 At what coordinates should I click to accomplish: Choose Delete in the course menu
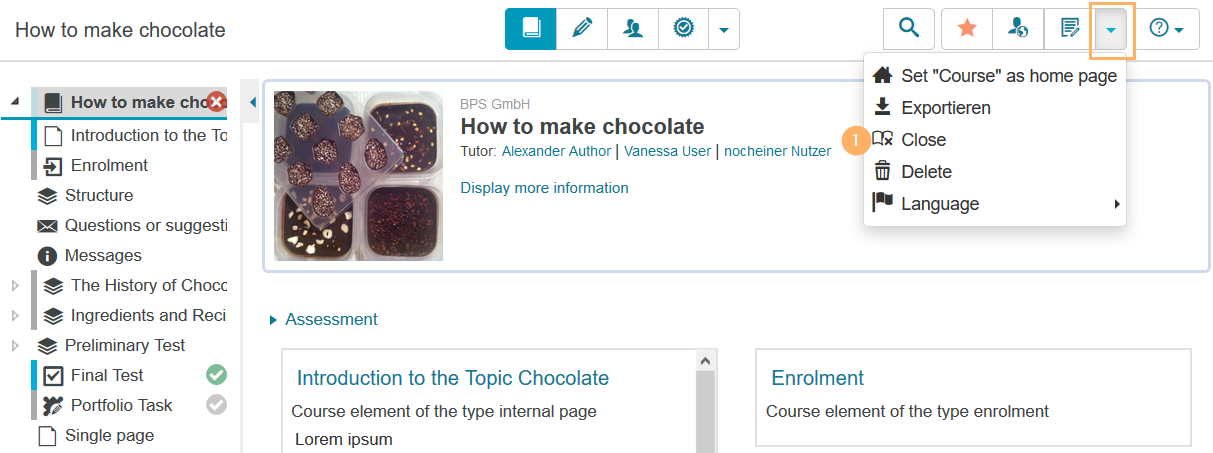click(x=926, y=172)
